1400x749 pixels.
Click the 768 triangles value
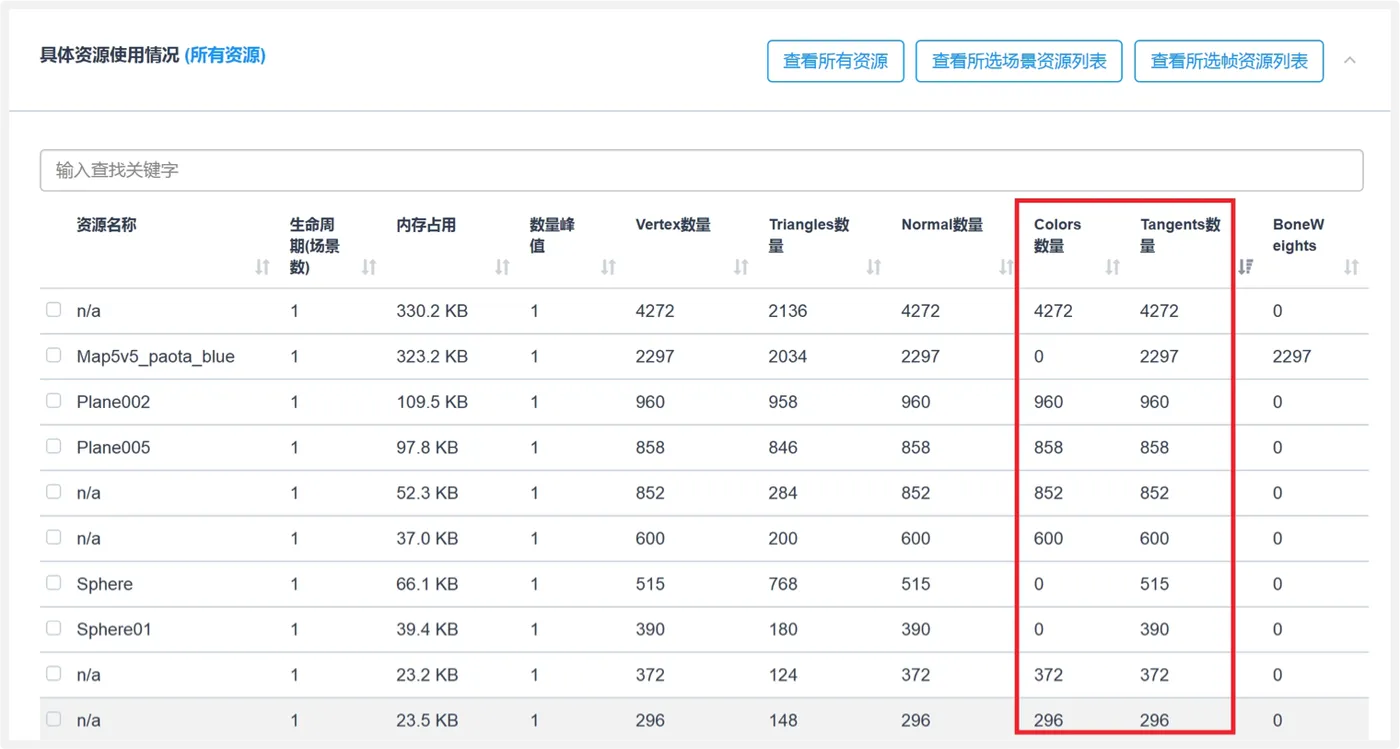point(783,584)
